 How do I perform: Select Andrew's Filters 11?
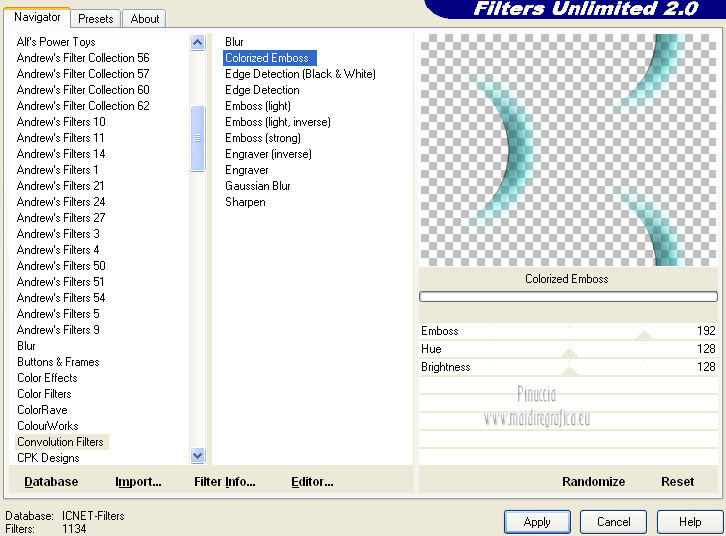(61, 138)
